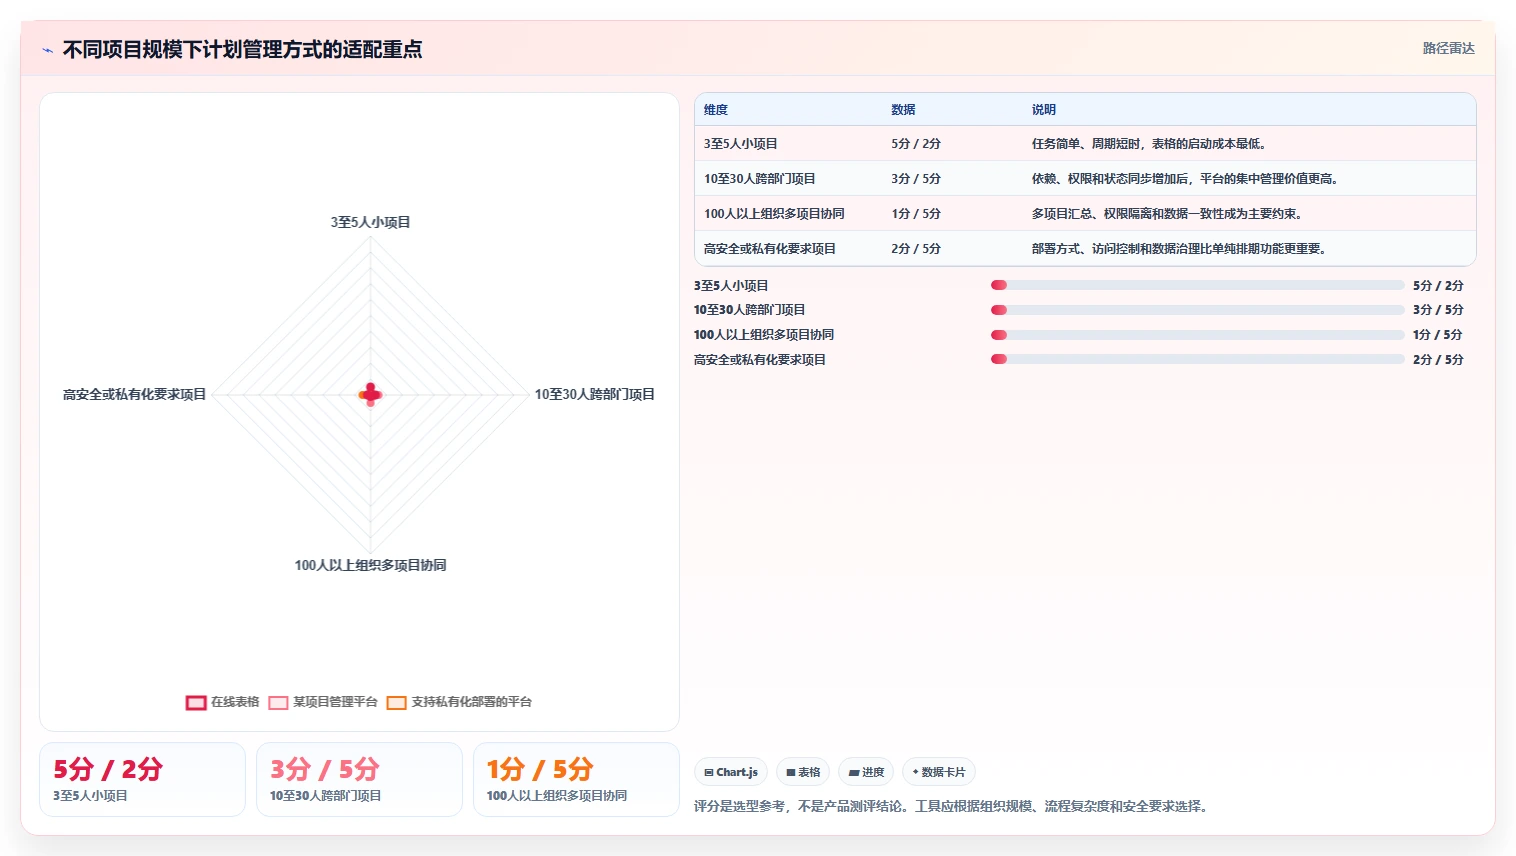
Task: Open the 1分 / 5分 data card
Action: (x=576, y=779)
